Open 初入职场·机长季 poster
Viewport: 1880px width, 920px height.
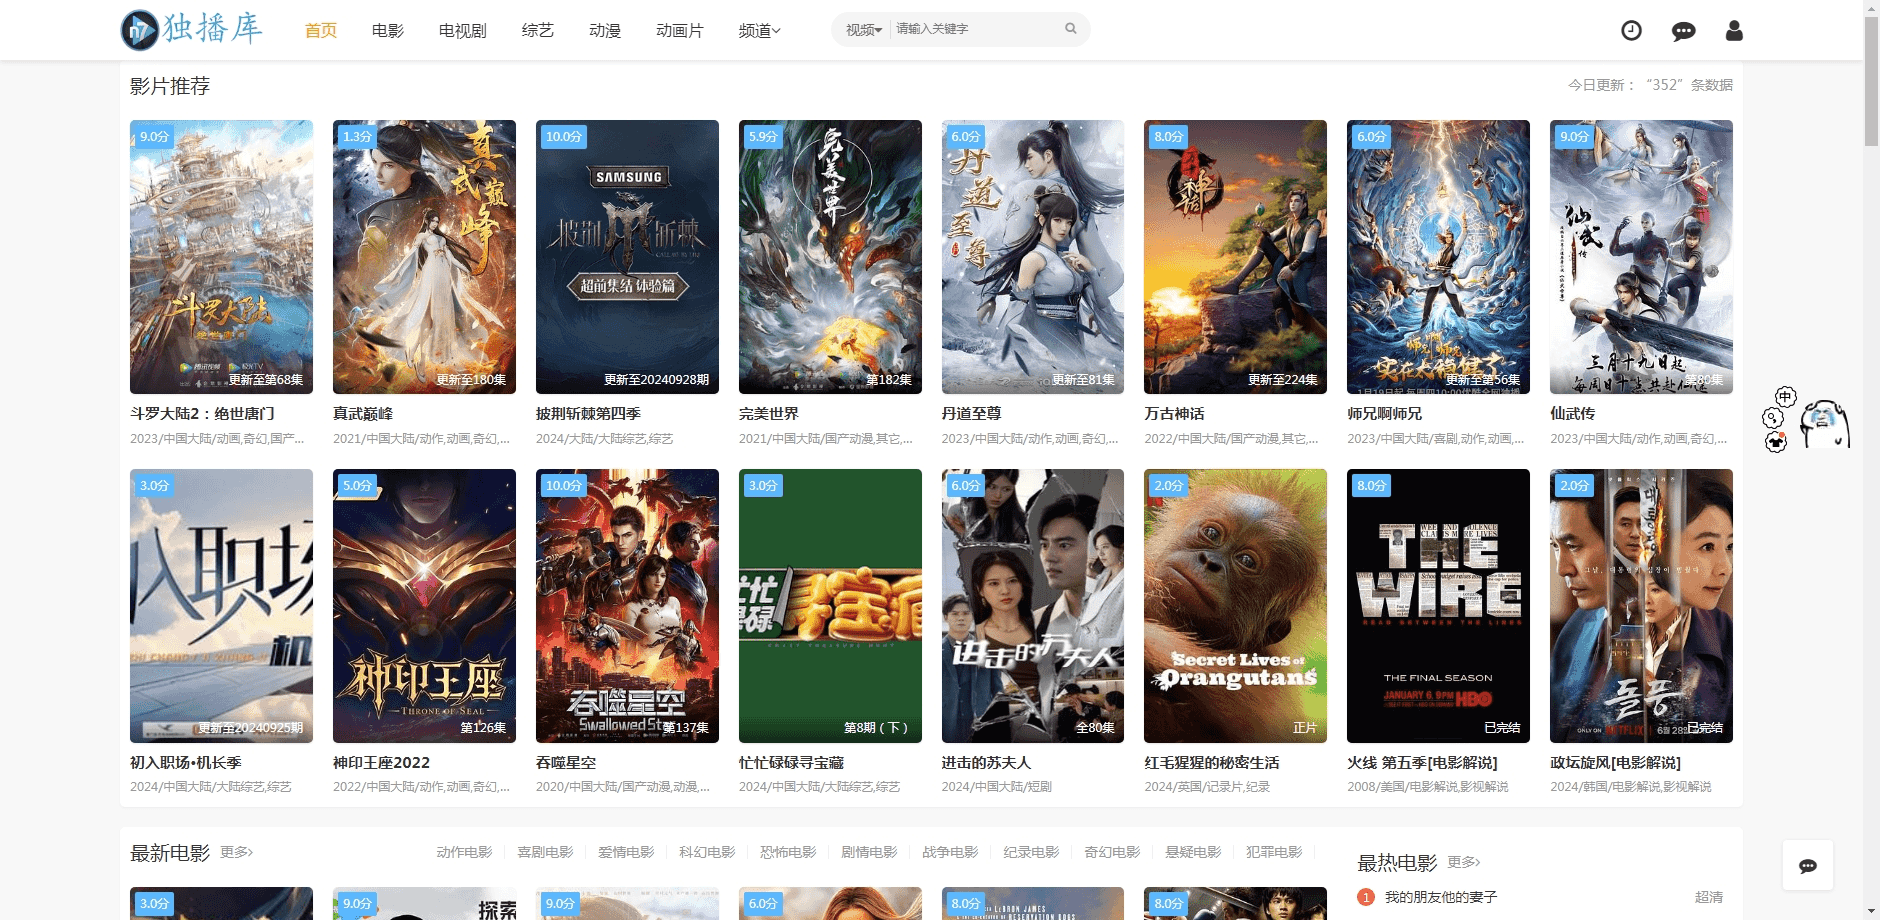coord(221,606)
